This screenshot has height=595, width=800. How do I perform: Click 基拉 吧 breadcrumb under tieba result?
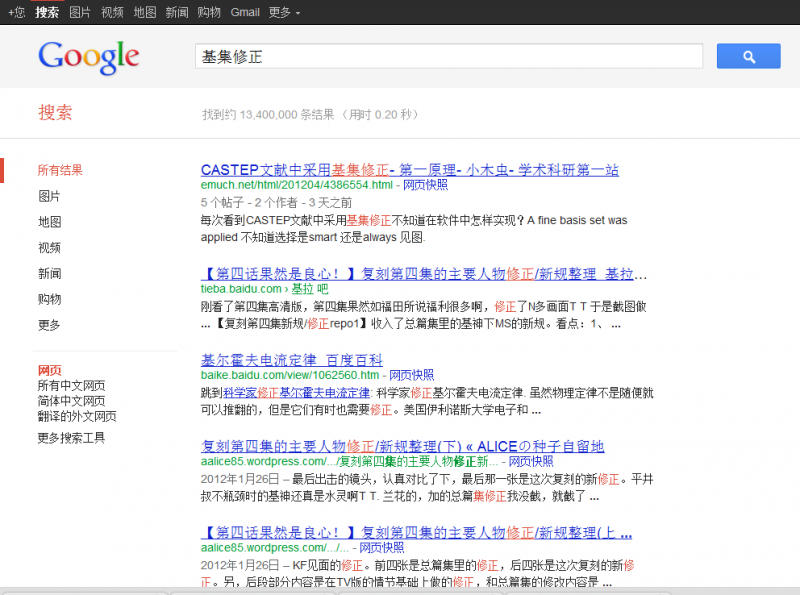click(x=310, y=289)
